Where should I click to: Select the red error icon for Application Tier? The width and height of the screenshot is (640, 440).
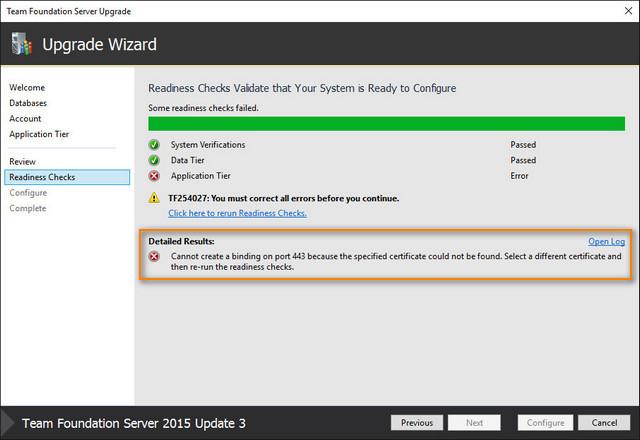(x=155, y=175)
